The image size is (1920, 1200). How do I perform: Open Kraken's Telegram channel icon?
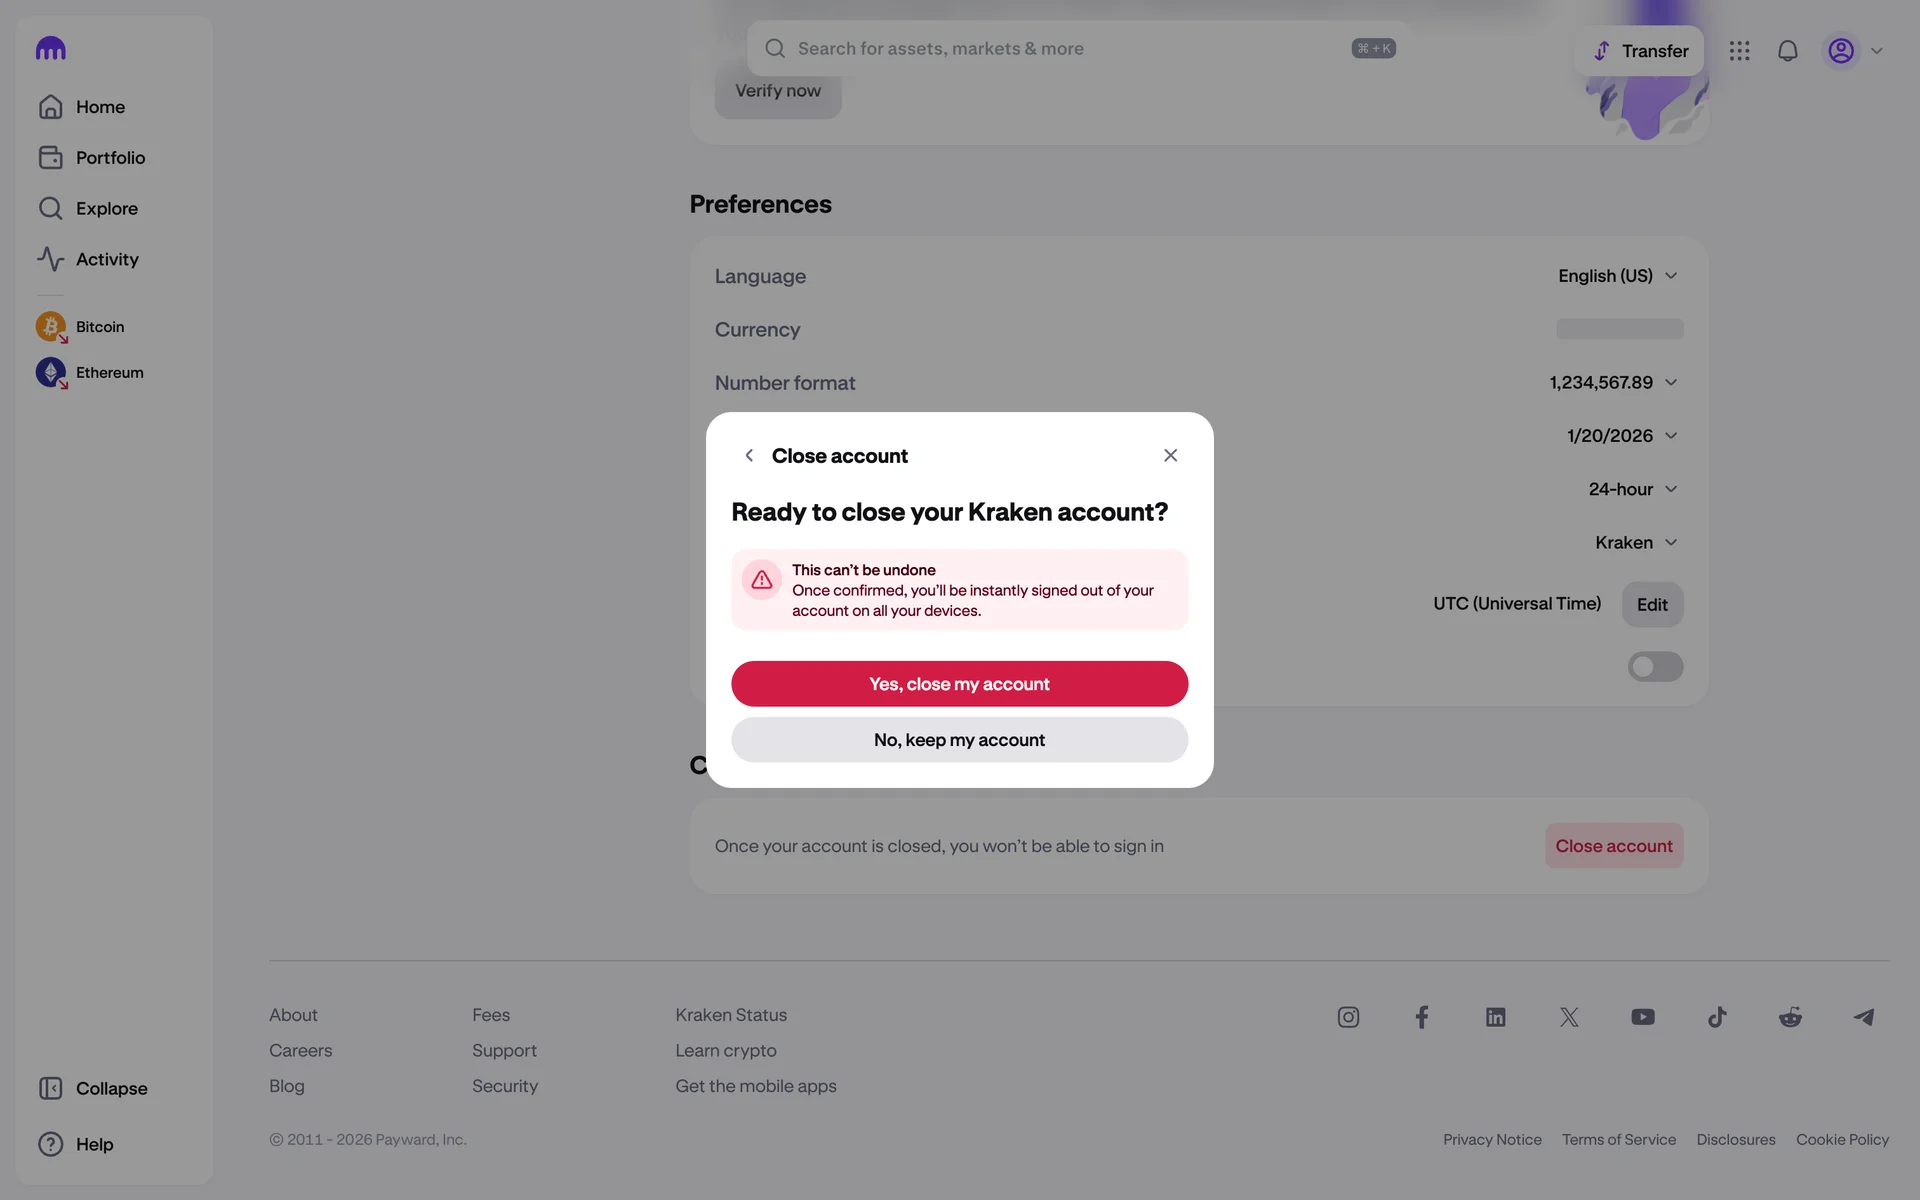1864,1017
